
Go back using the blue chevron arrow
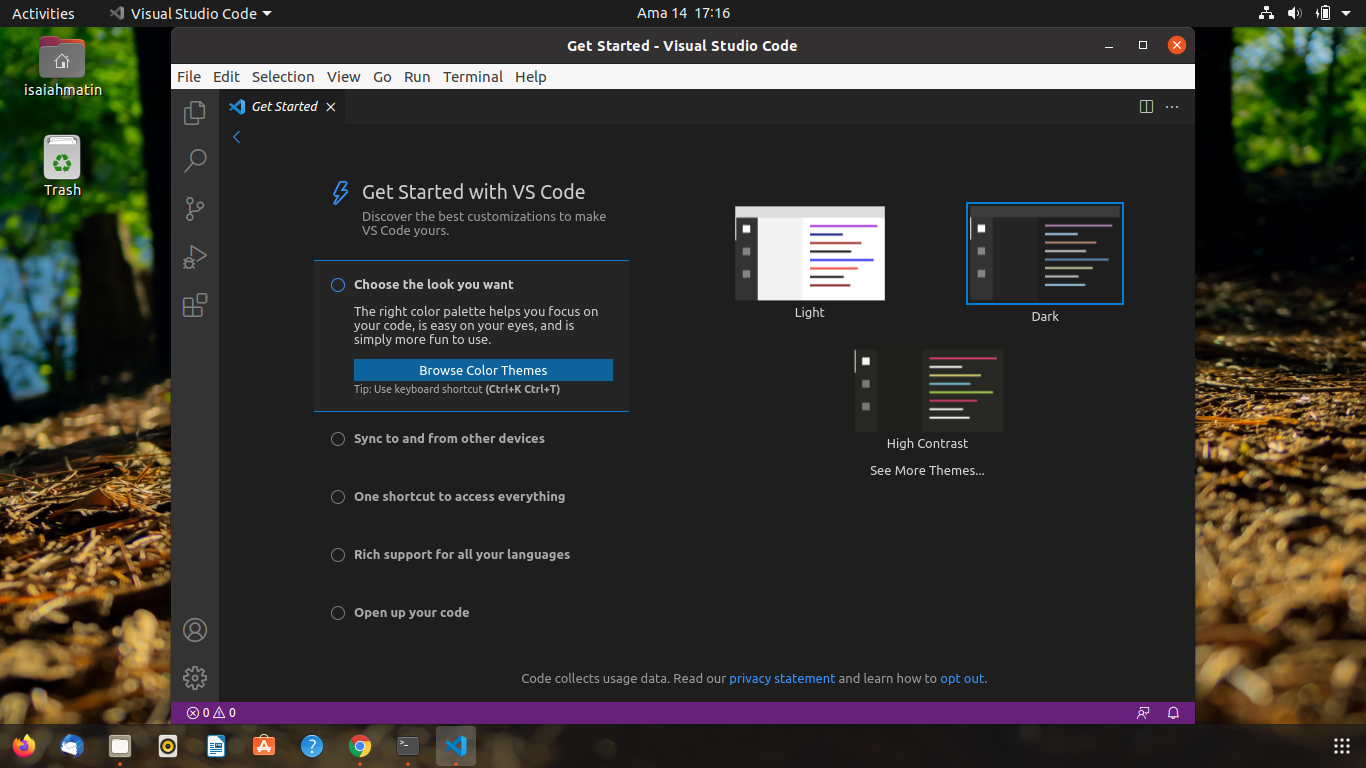pyautogui.click(x=237, y=137)
